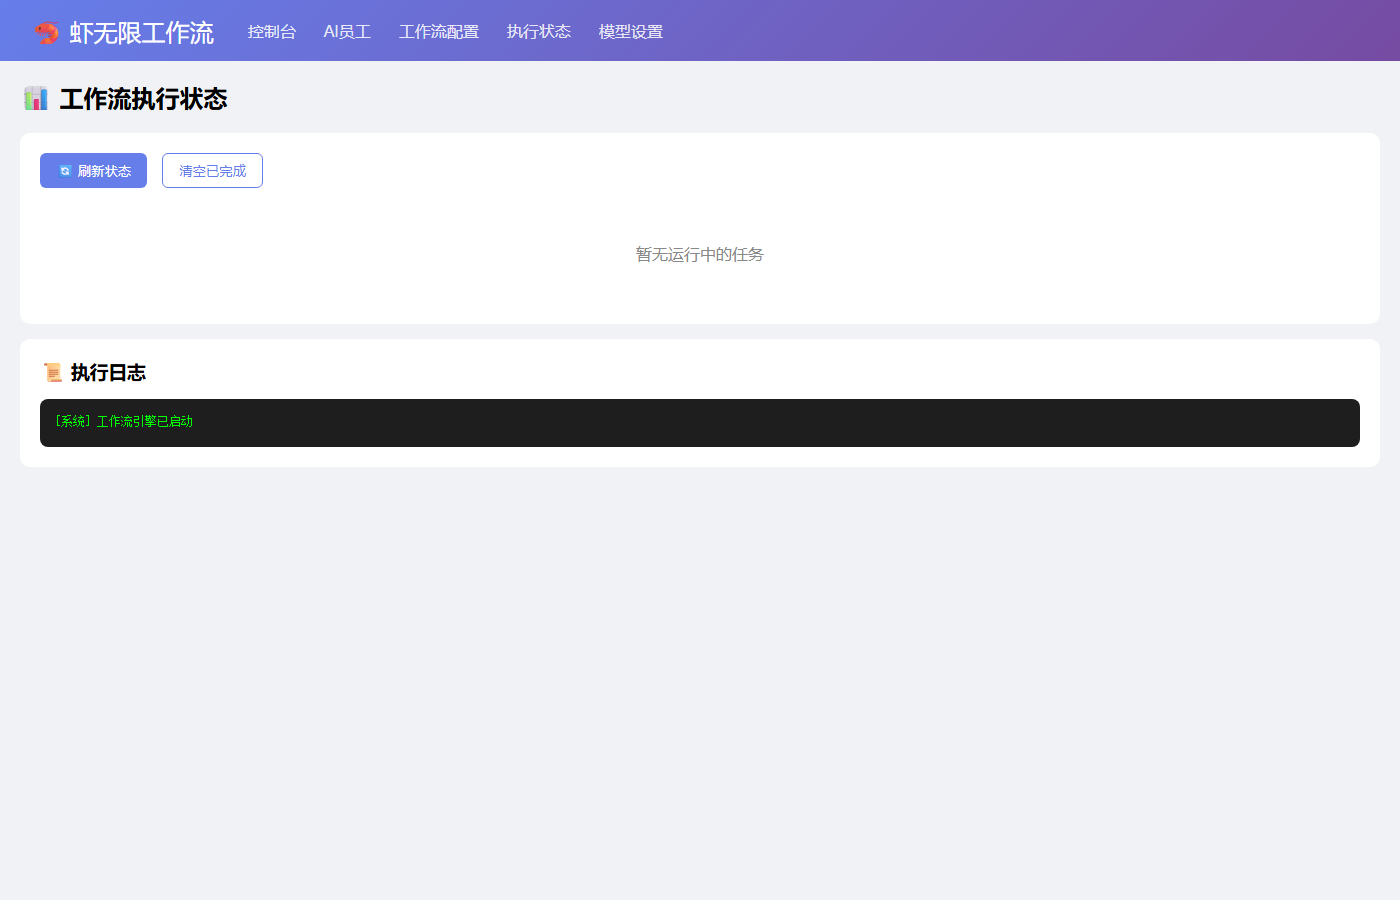The height and width of the screenshot is (900, 1400).
Task: Click the empty purple header area at right
Action: point(1100,31)
